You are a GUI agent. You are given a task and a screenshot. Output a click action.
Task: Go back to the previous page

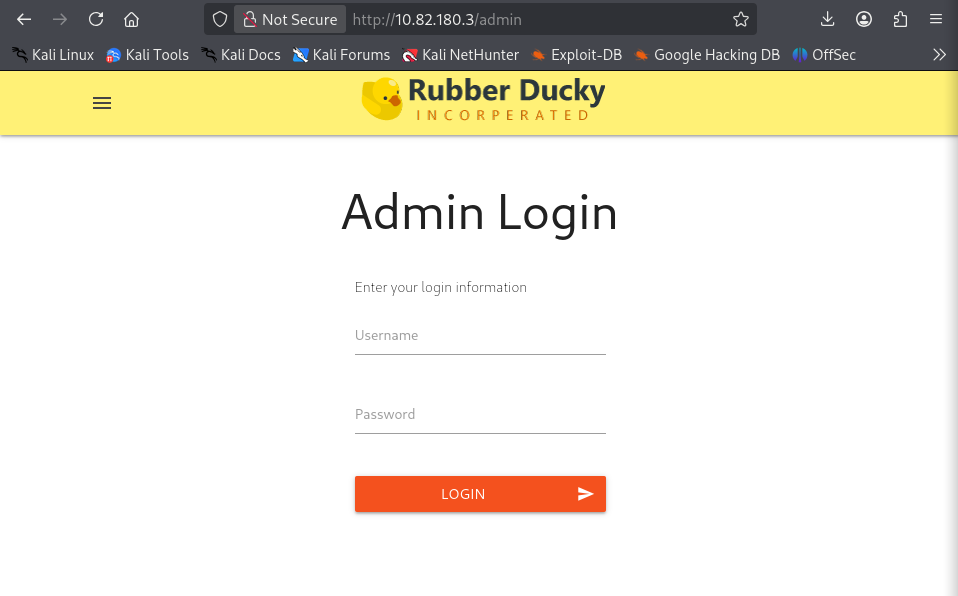point(24,20)
